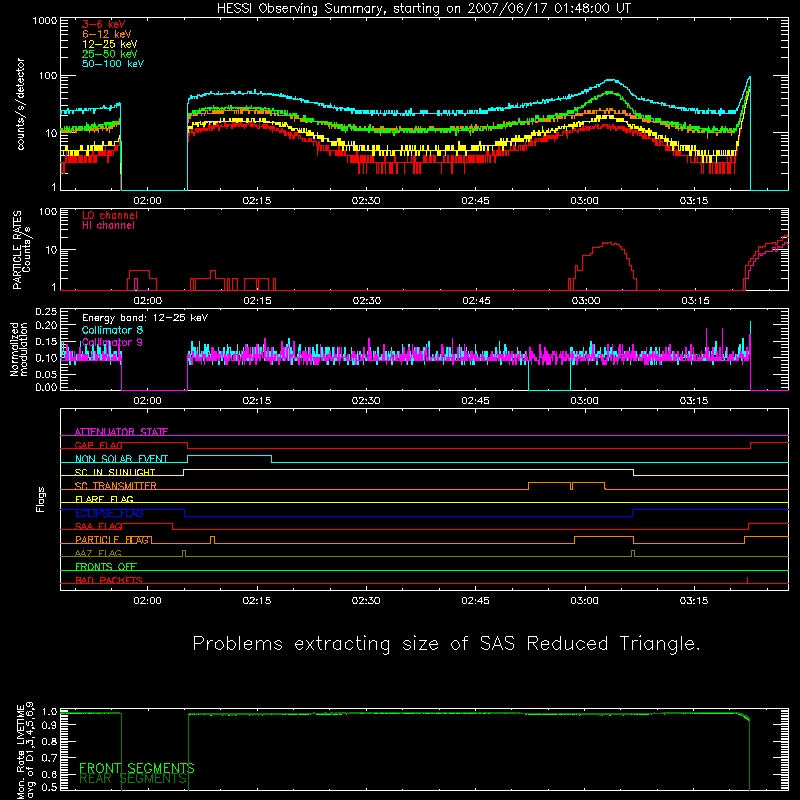Select the 3-6 keV legend label
The height and width of the screenshot is (800, 800).
[x=103, y=24]
